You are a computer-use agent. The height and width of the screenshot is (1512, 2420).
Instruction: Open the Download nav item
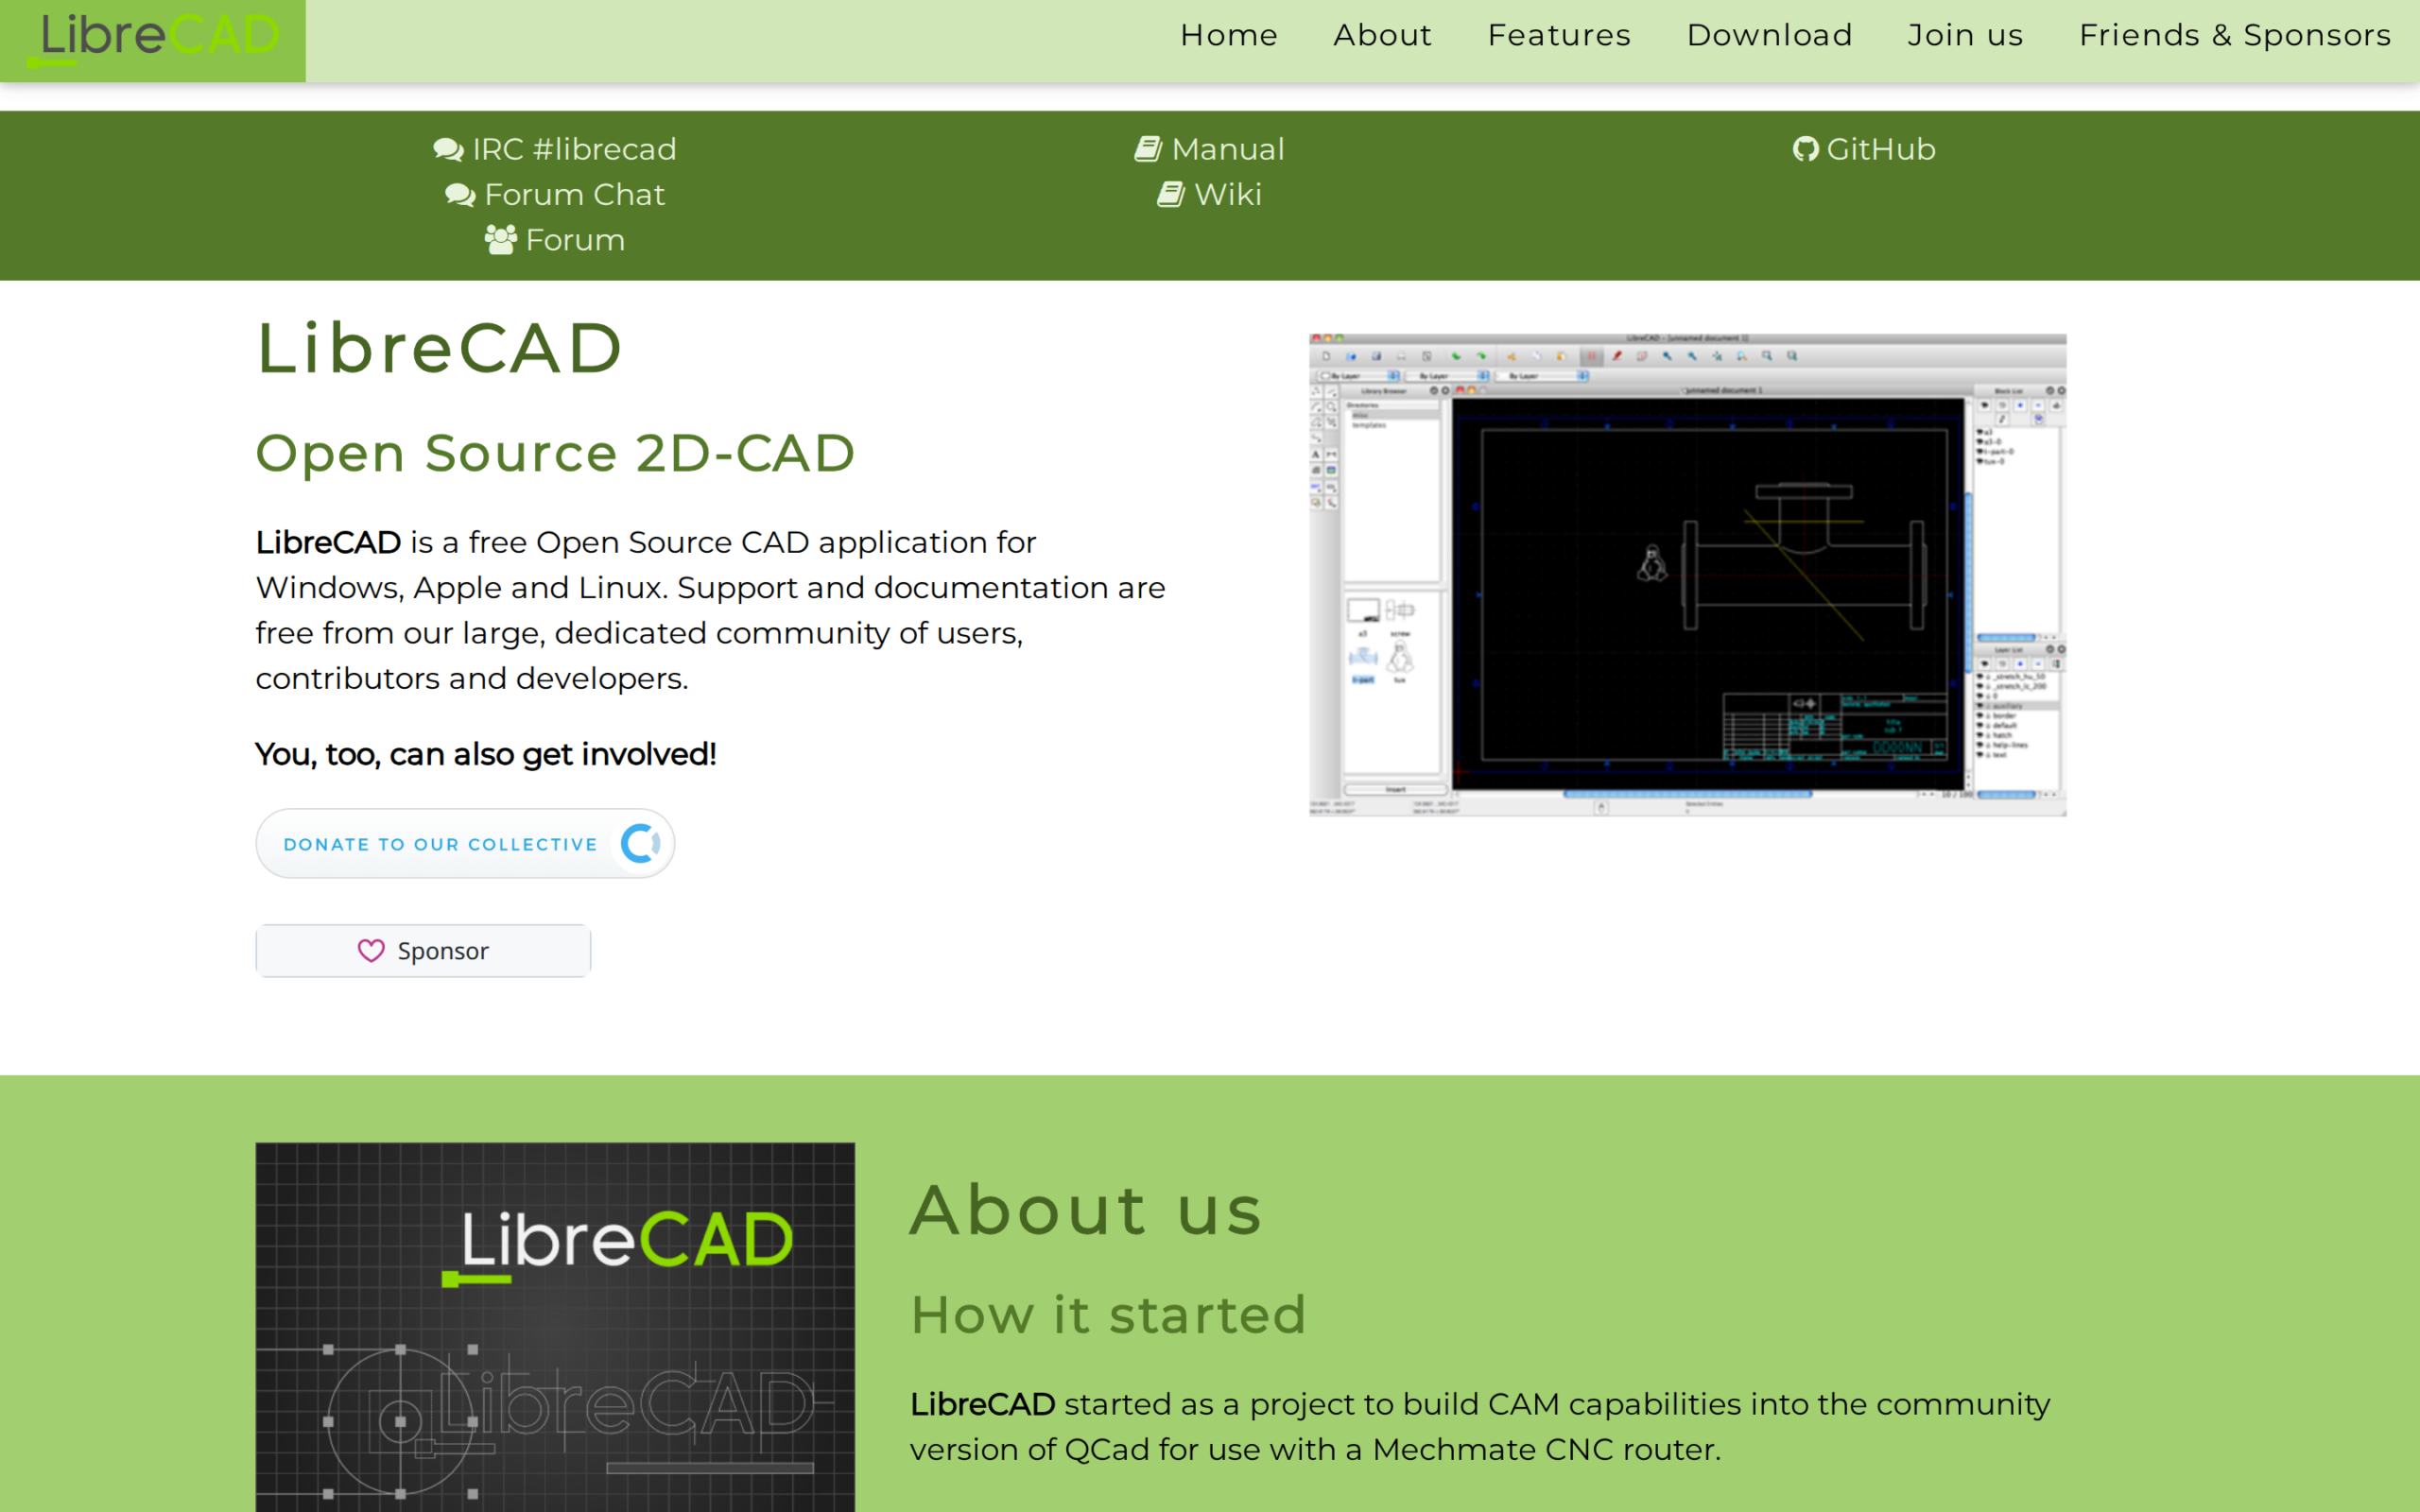(1769, 35)
